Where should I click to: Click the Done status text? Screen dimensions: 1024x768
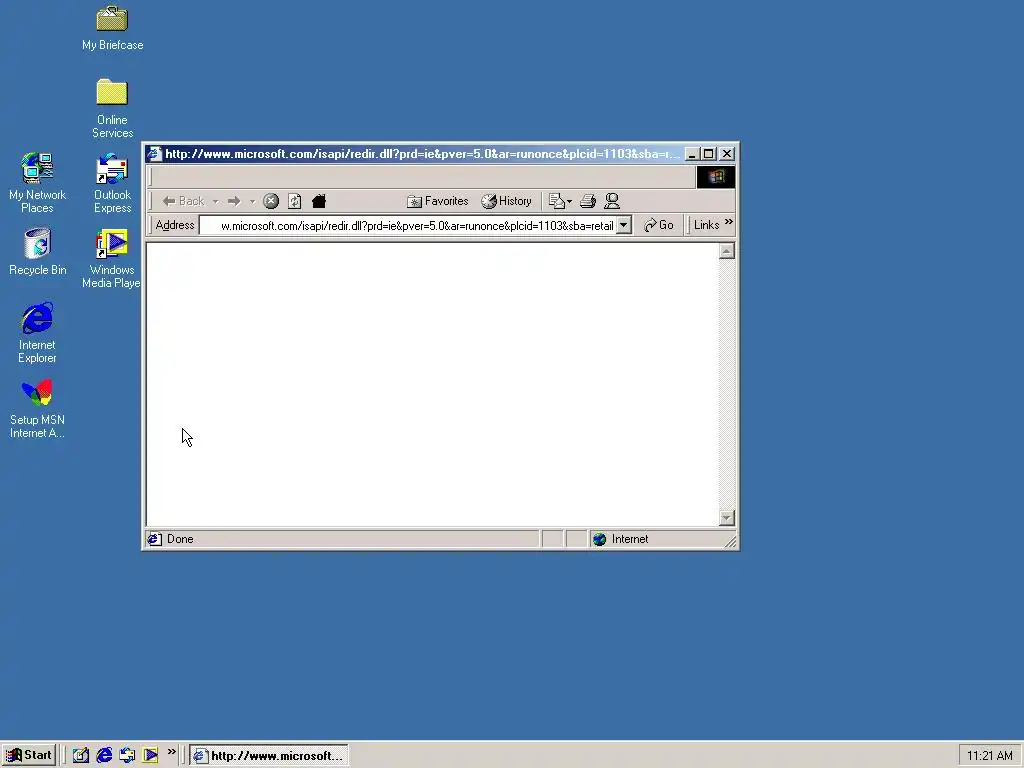pyautogui.click(x=180, y=539)
